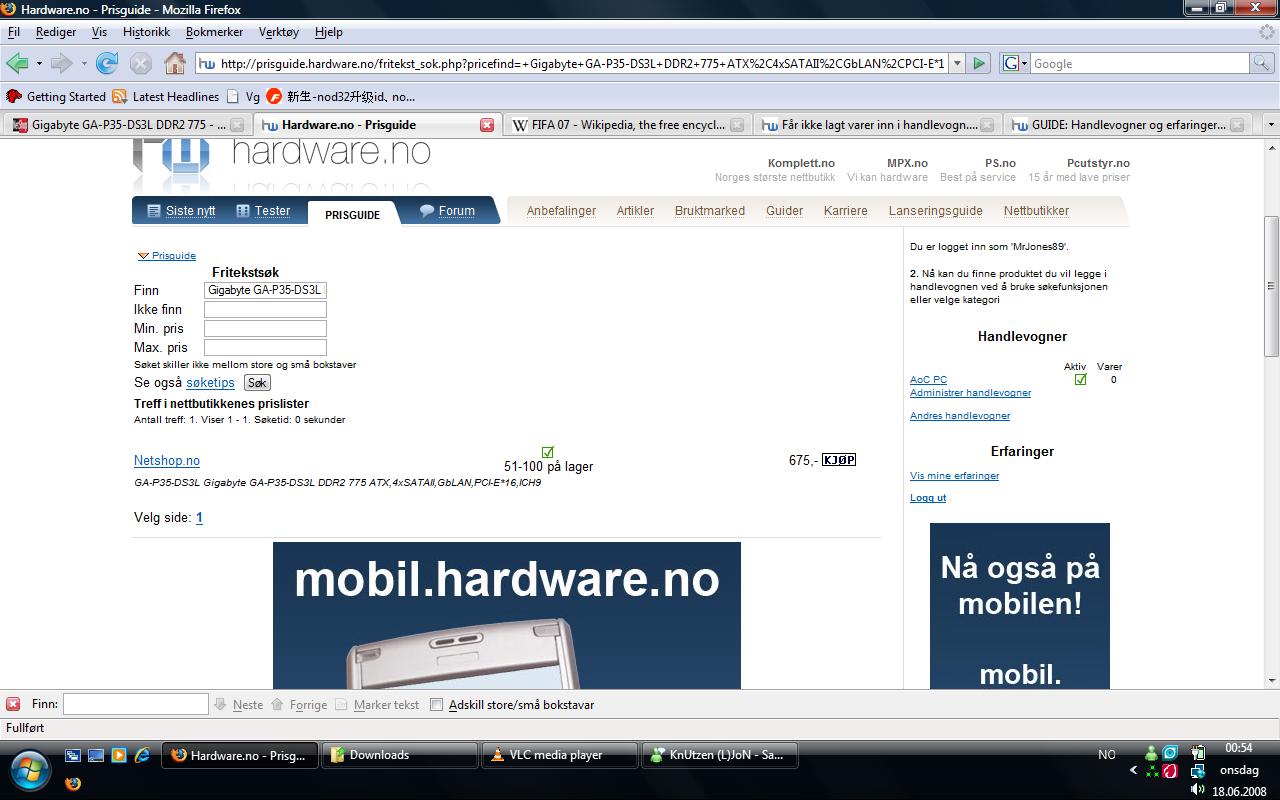The width and height of the screenshot is (1280, 800).
Task: Focus the find bar Finn text field
Action: (135, 704)
